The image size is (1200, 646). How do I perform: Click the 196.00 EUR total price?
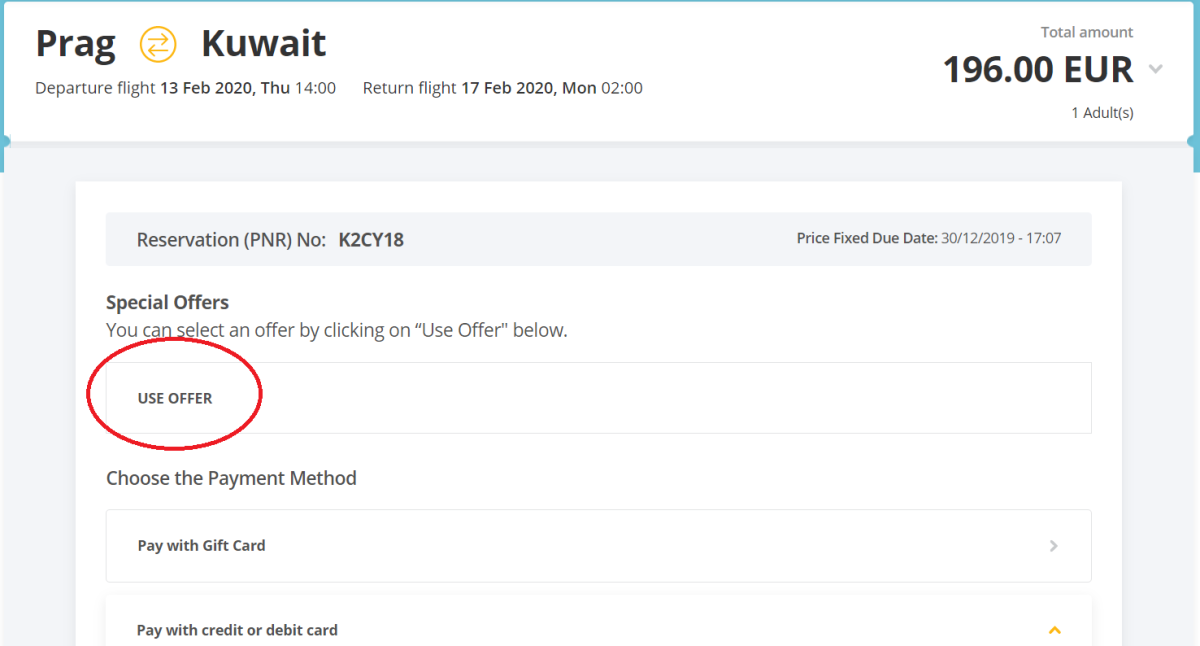(x=1037, y=70)
